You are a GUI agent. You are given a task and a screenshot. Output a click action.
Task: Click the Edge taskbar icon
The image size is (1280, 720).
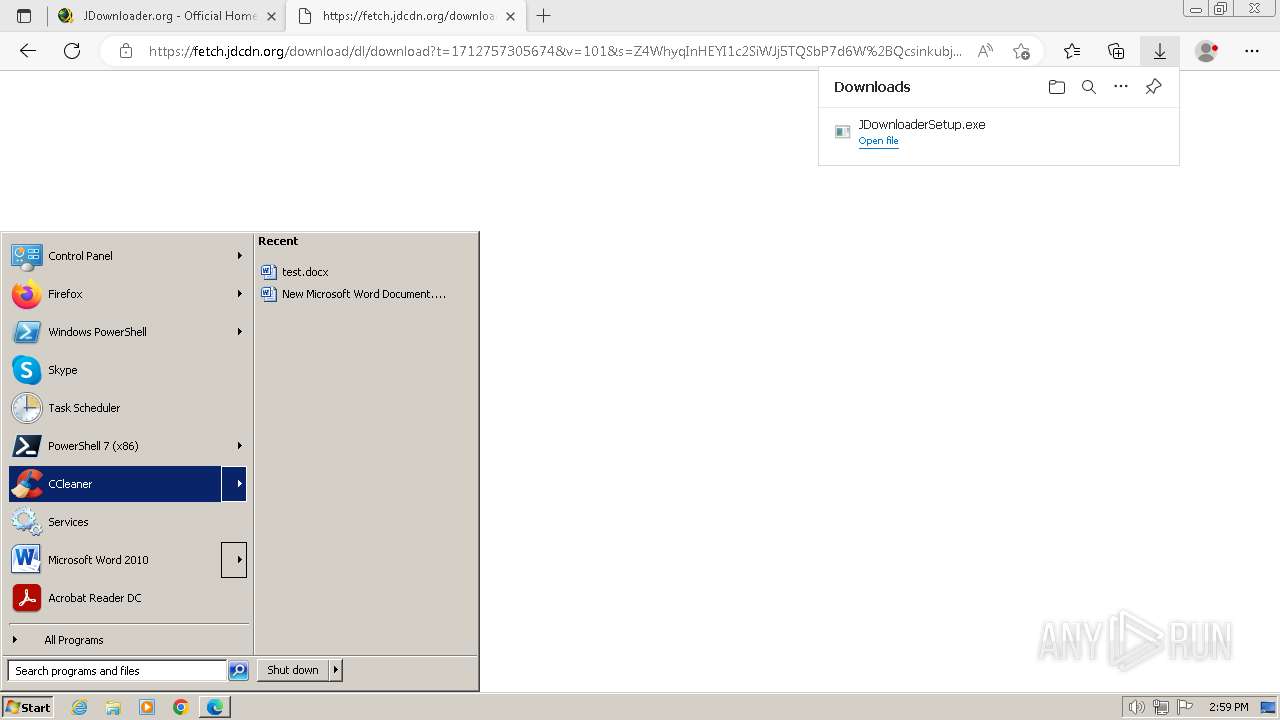point(215,707)
